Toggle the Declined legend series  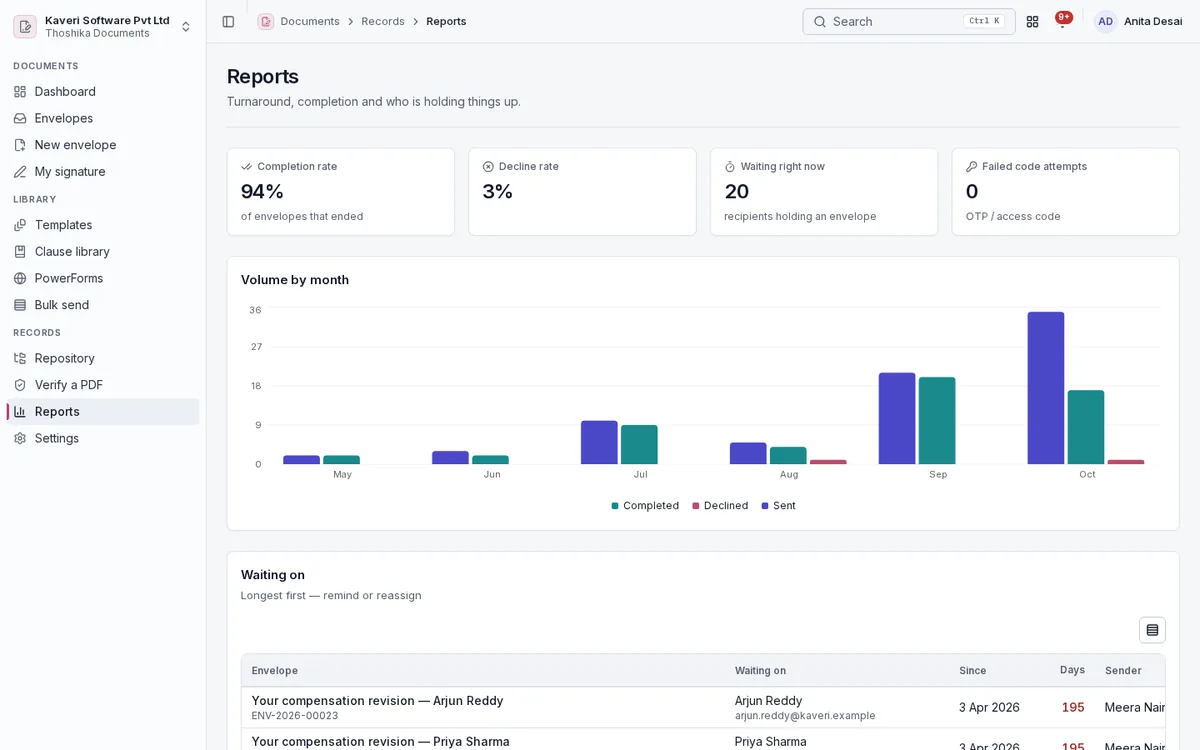click(x=720, y=506)
